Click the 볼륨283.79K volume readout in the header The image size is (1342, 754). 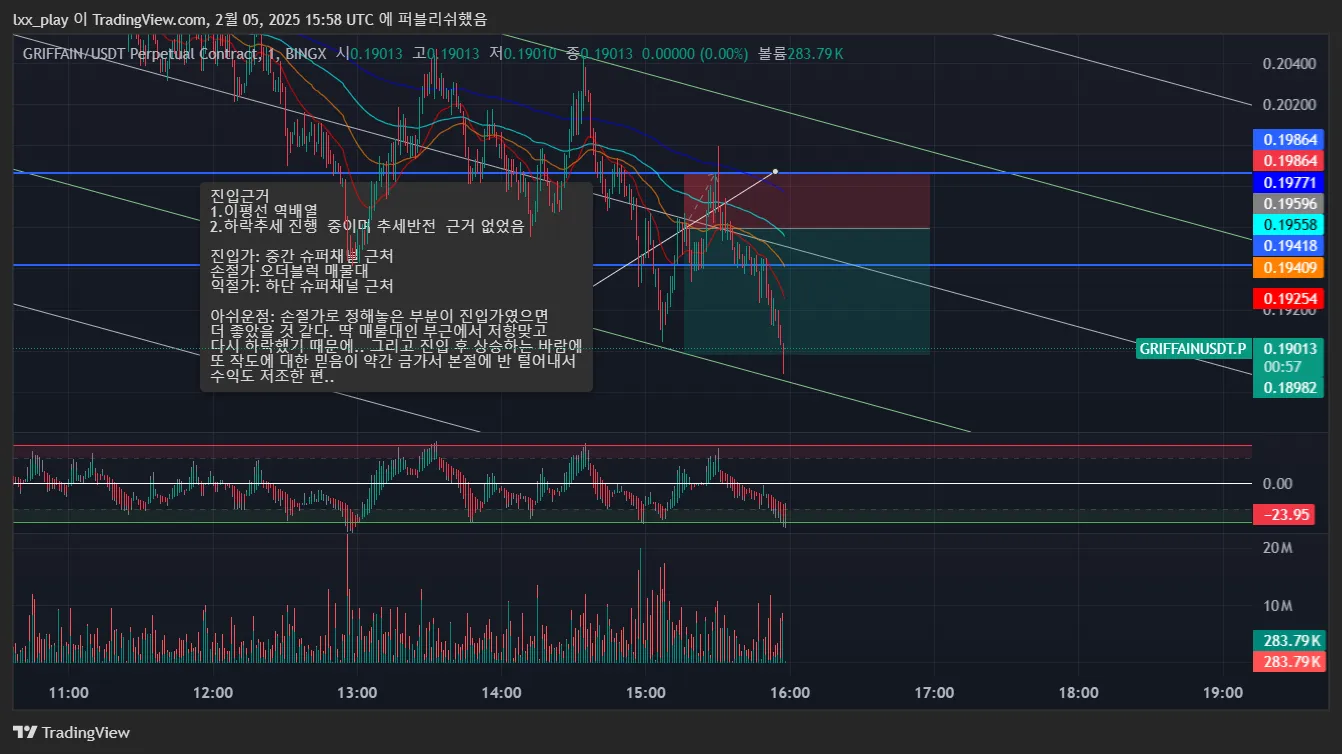tap(801, 53)
